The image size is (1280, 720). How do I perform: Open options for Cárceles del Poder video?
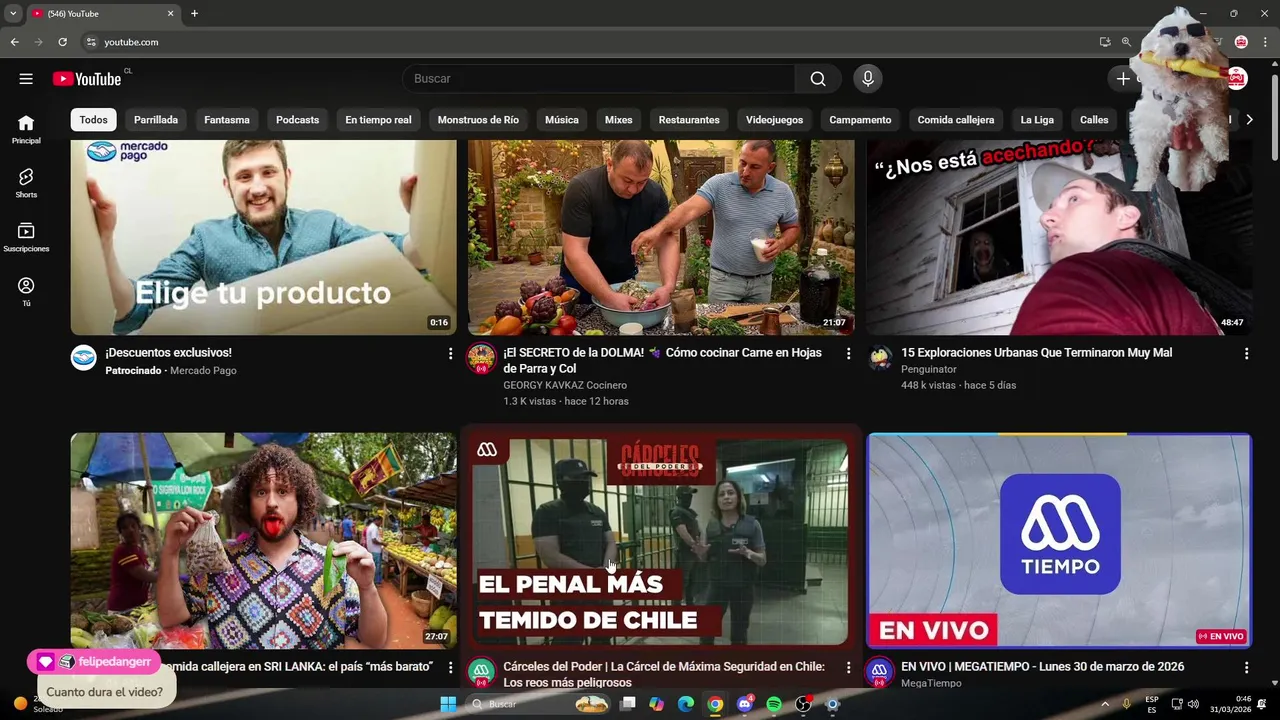pos(848,667)
